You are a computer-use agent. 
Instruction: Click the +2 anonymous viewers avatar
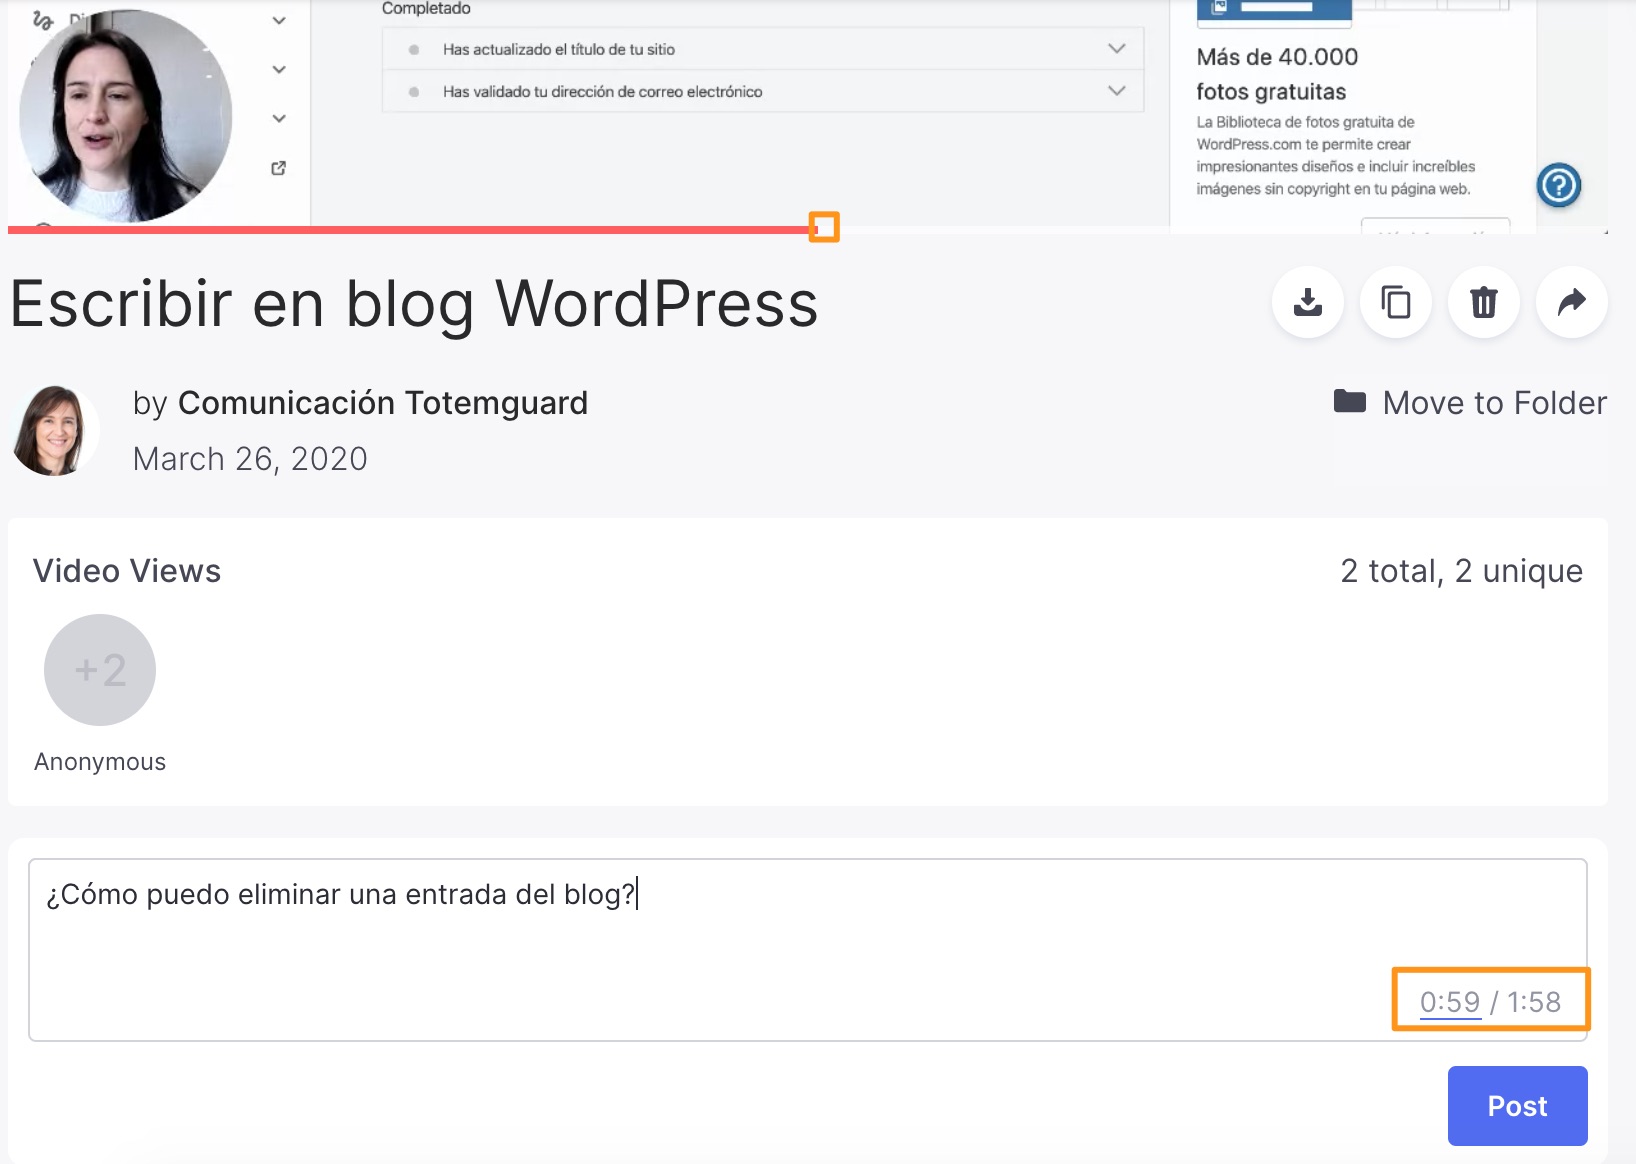pos(100,670)
